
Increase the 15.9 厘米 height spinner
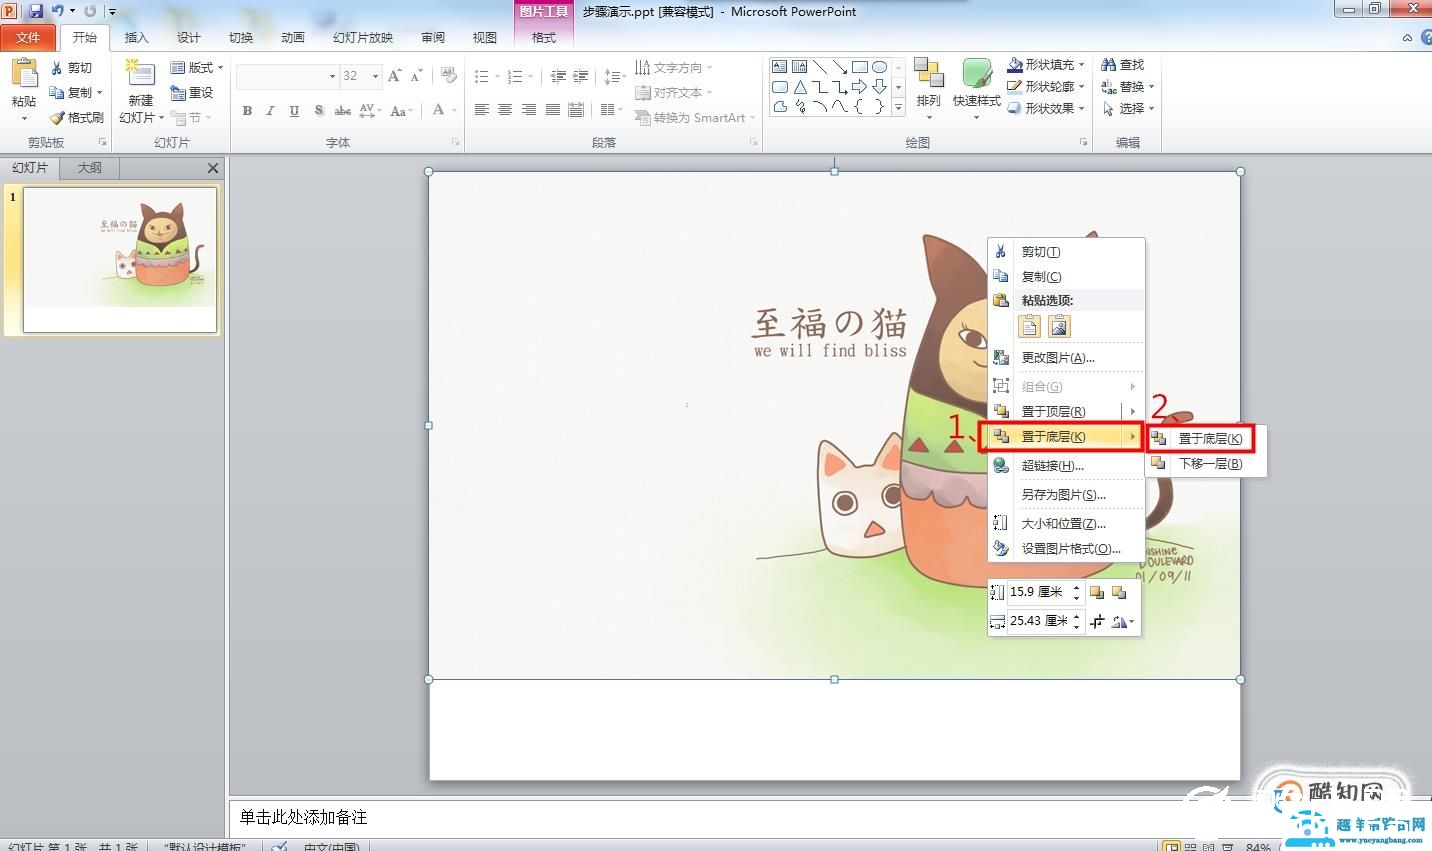pos(1076,588)
